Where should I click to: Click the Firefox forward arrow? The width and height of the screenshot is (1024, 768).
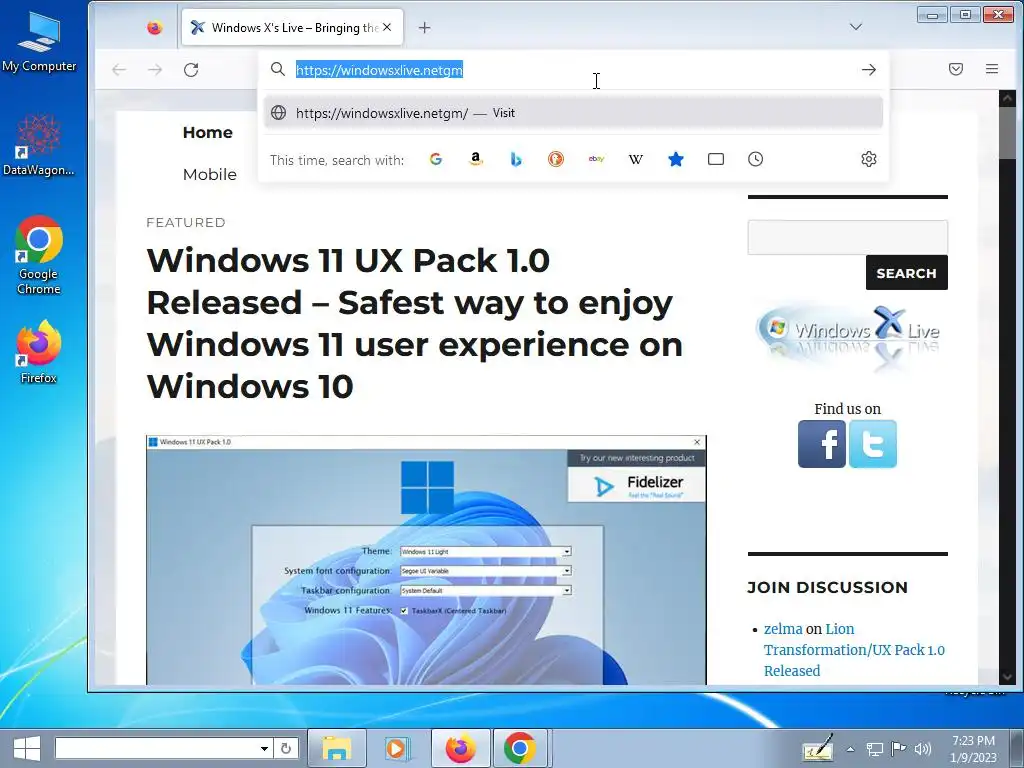[x=155, y=70]
